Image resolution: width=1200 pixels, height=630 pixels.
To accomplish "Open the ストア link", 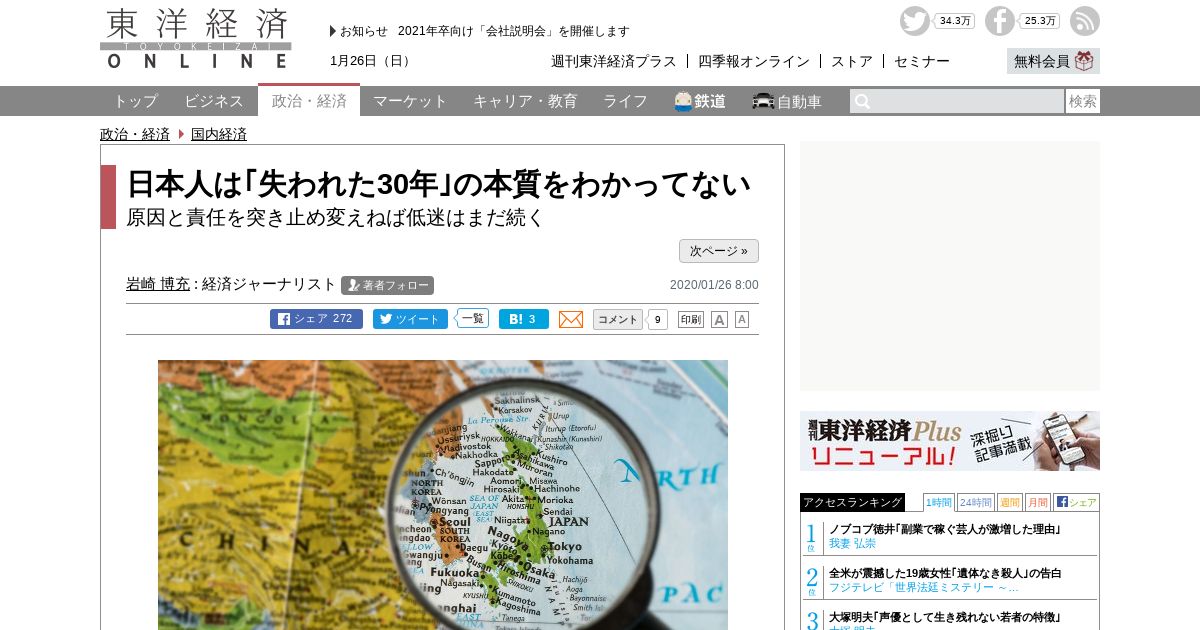I will click(x=852, y=61).
